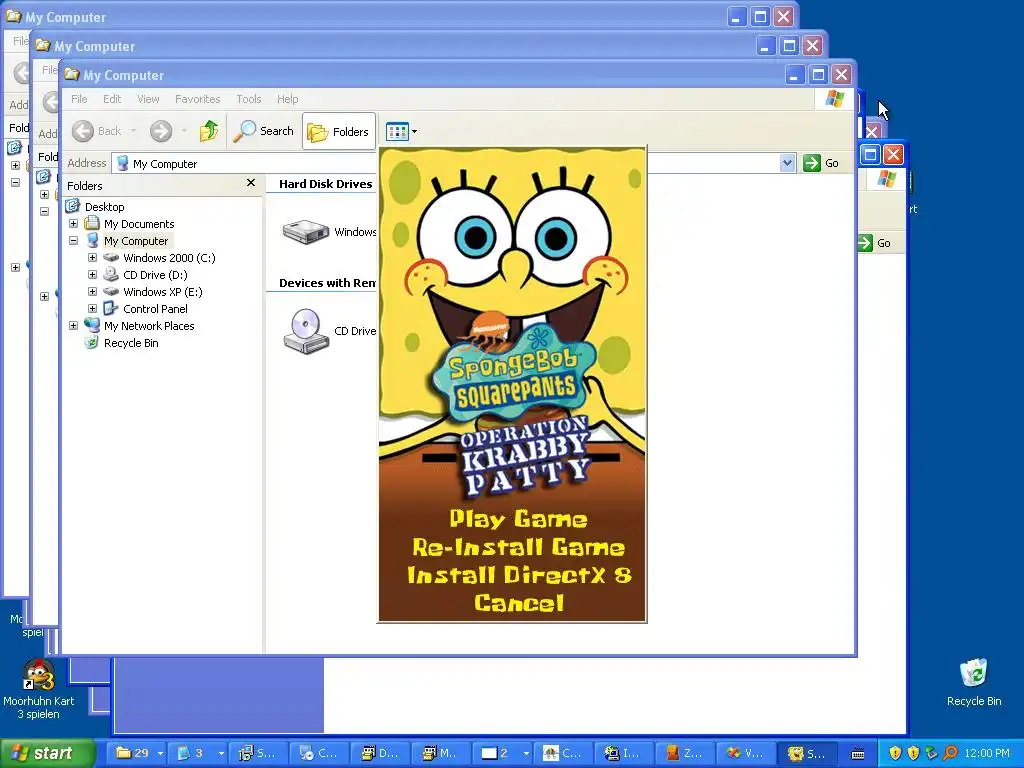Click the Back arrow in the front My Computer window

pyautogui.click(x=84, y=131)
